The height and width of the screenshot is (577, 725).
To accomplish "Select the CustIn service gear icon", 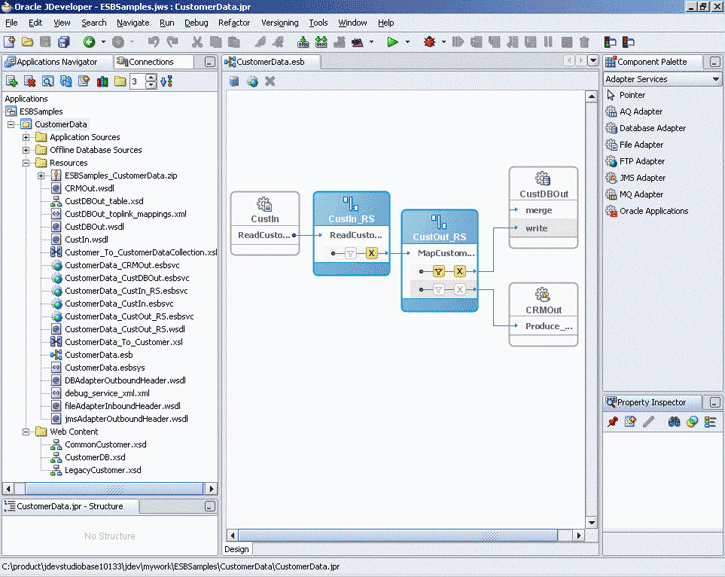I will point(264,204).
